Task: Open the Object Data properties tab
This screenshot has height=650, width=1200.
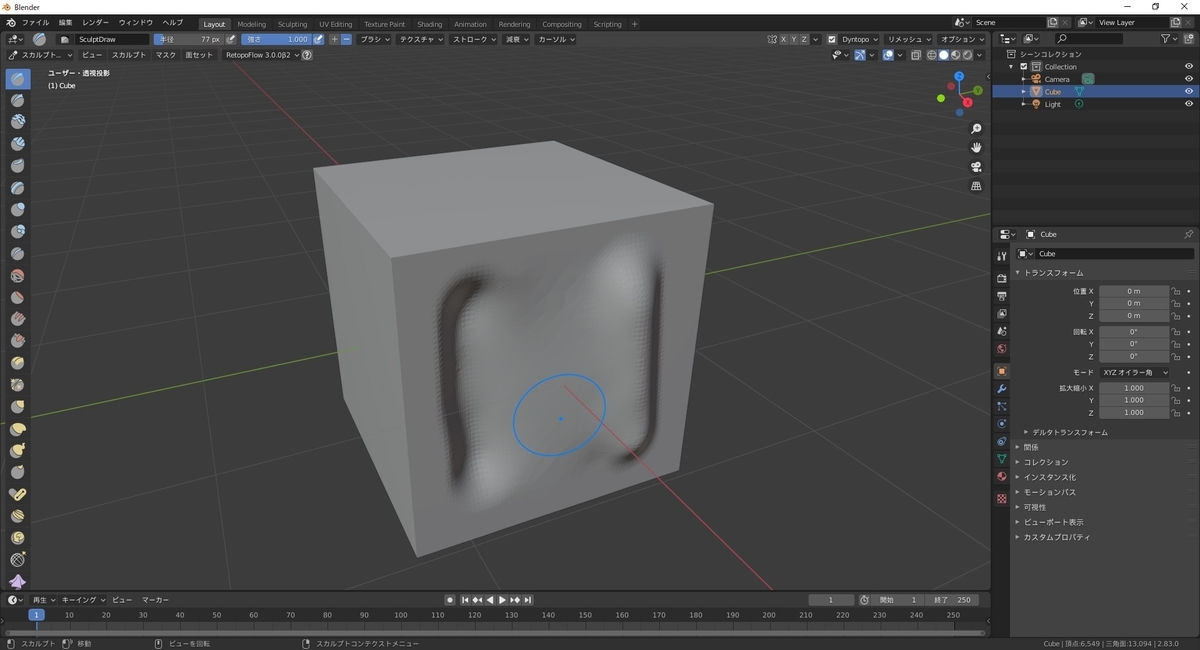Action: [1002, 459]
